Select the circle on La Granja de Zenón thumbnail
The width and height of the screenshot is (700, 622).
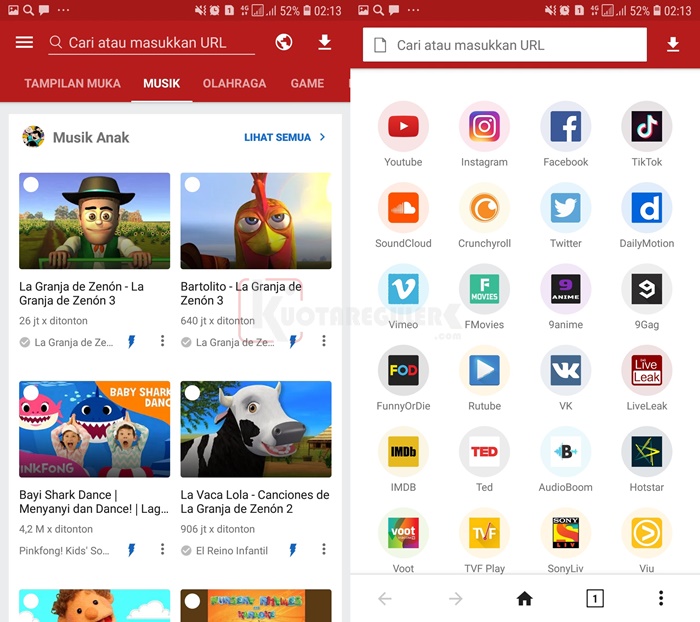31,185
